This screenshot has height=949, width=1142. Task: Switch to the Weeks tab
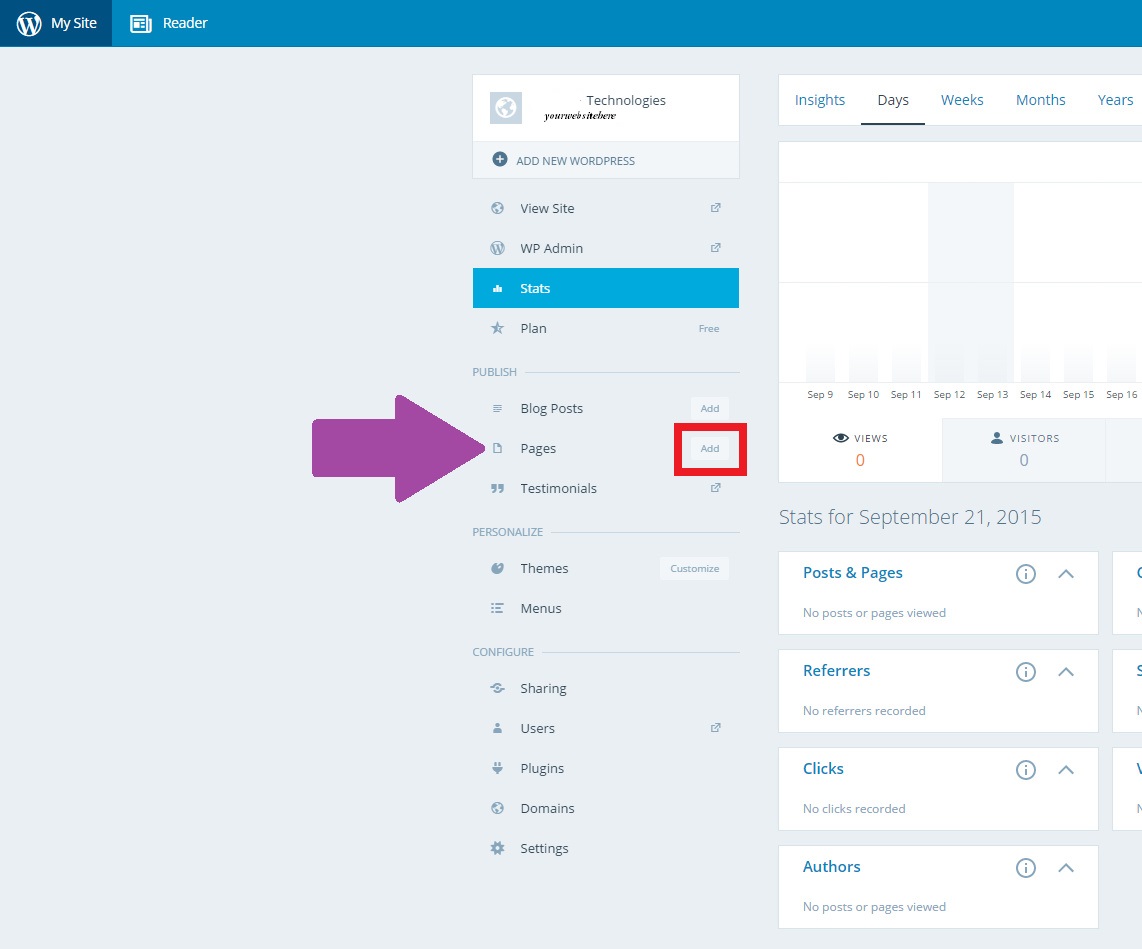pos(962,100)
